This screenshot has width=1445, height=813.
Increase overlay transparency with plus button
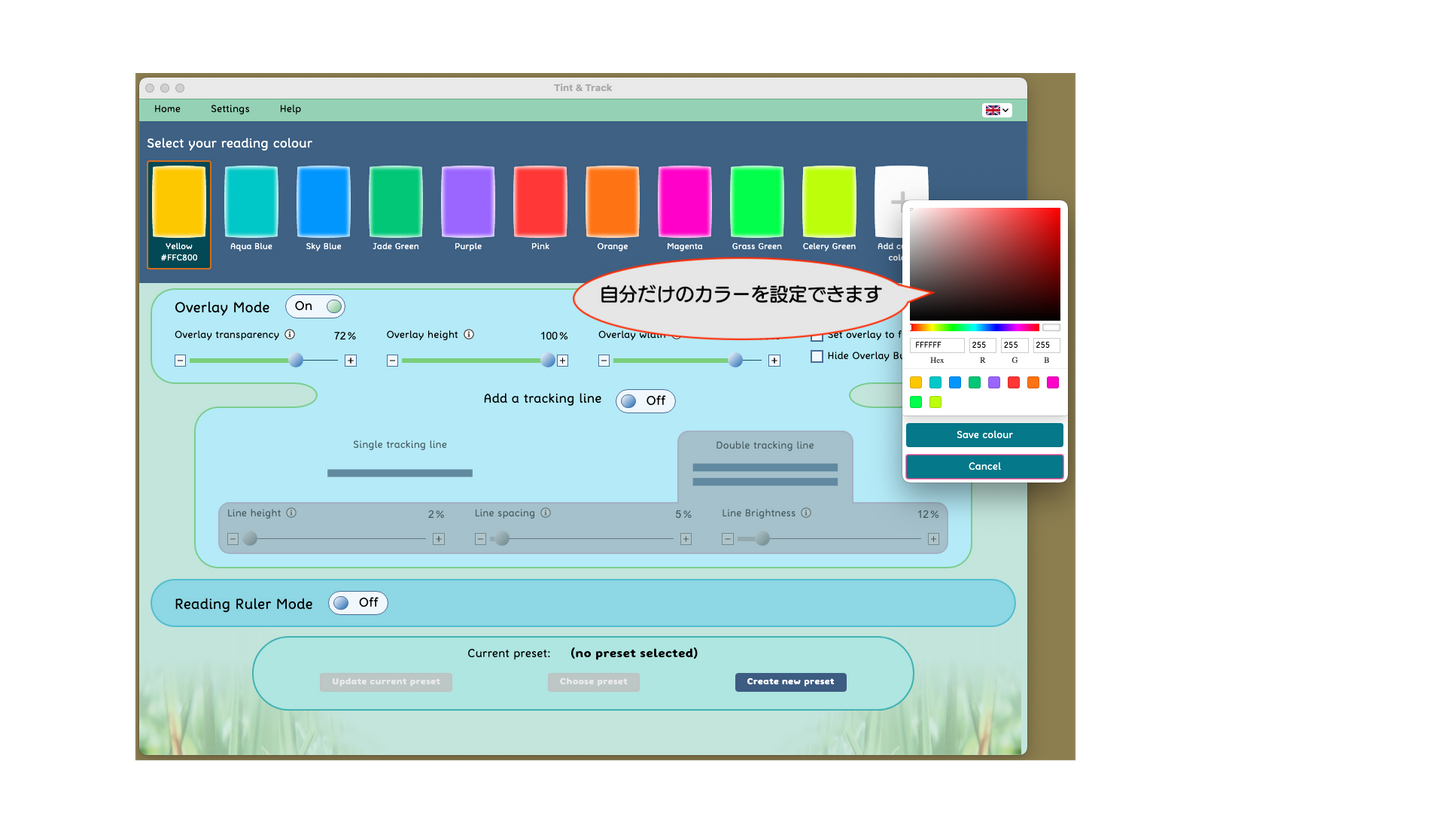[351, 361]
